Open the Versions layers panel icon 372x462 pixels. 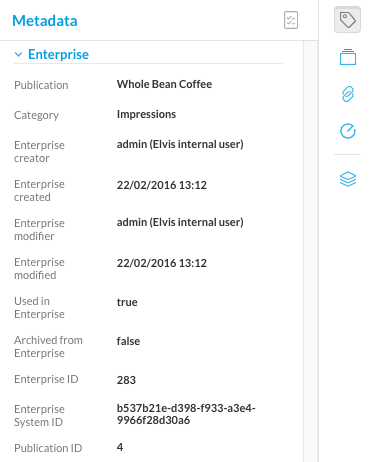pyautogui.click(x=348, y=179)
